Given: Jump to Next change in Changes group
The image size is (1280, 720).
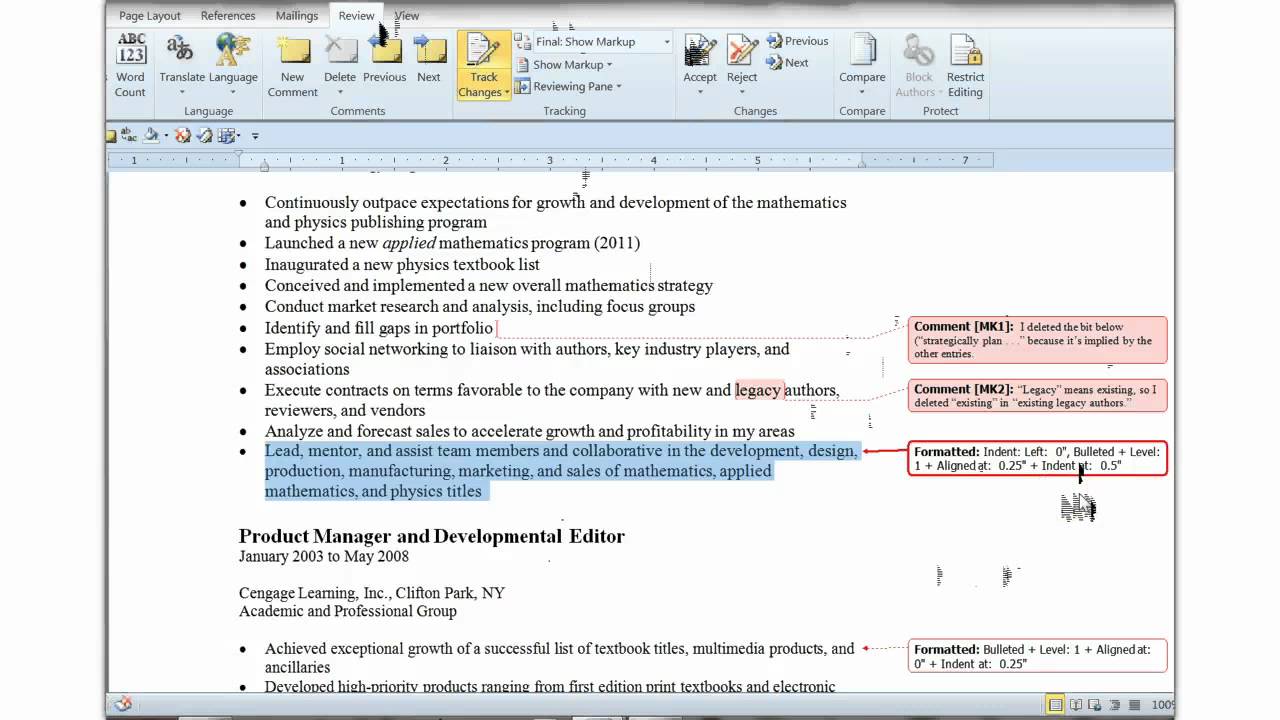Looking at the screenshot, I should (787, 62).
